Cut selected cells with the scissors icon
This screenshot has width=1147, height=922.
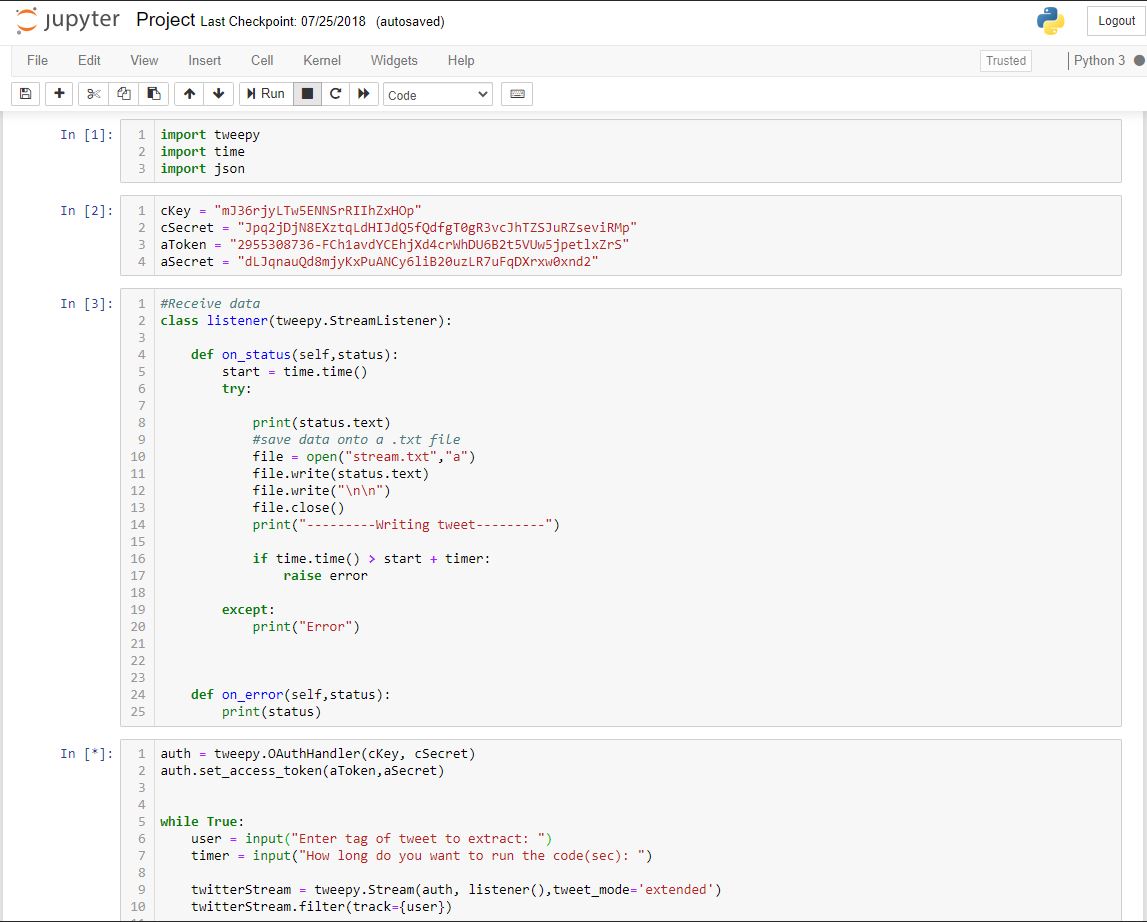(94, 94)
